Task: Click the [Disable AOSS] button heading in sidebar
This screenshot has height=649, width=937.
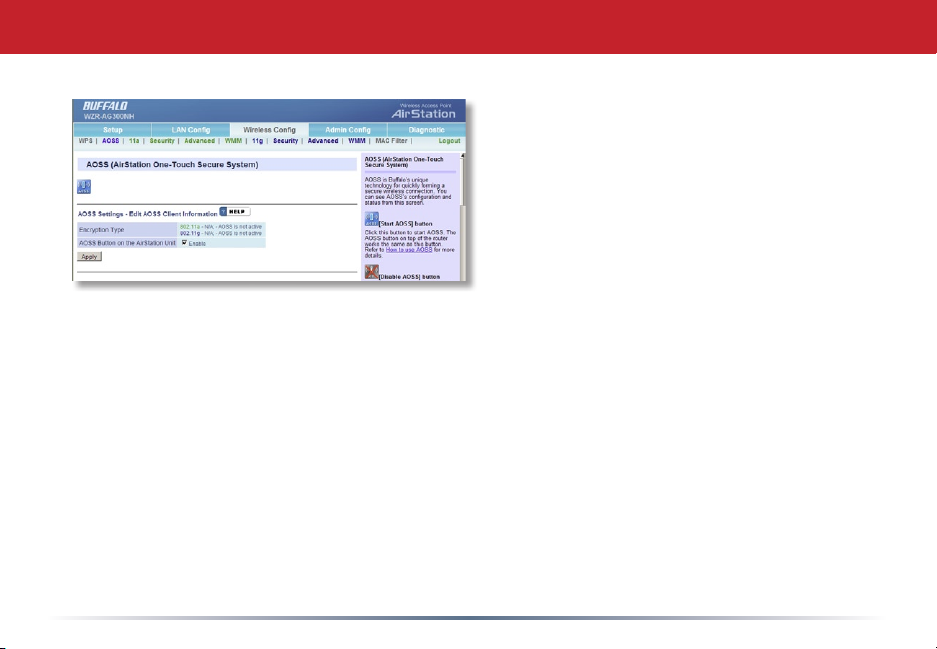Action: 409,277
